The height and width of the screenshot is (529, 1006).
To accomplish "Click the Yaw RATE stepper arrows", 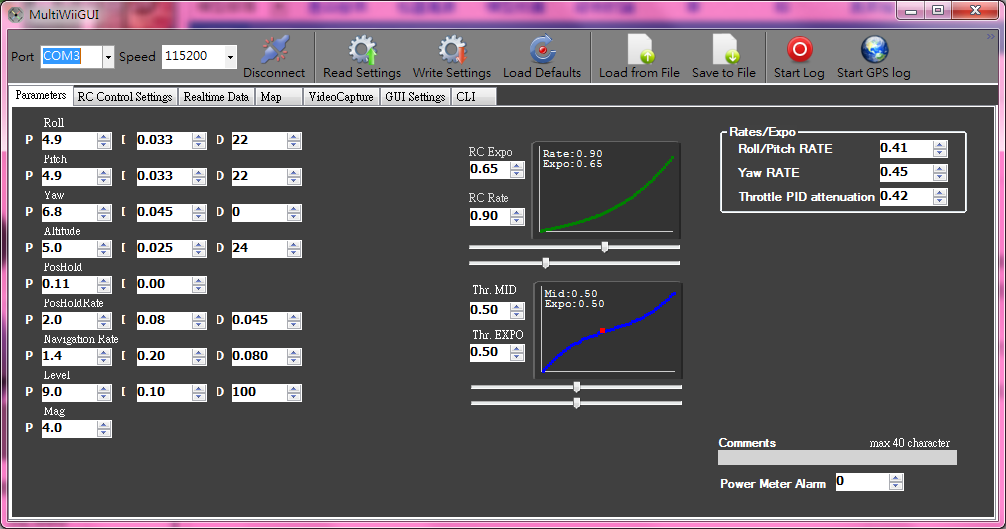I will point(940,172).
